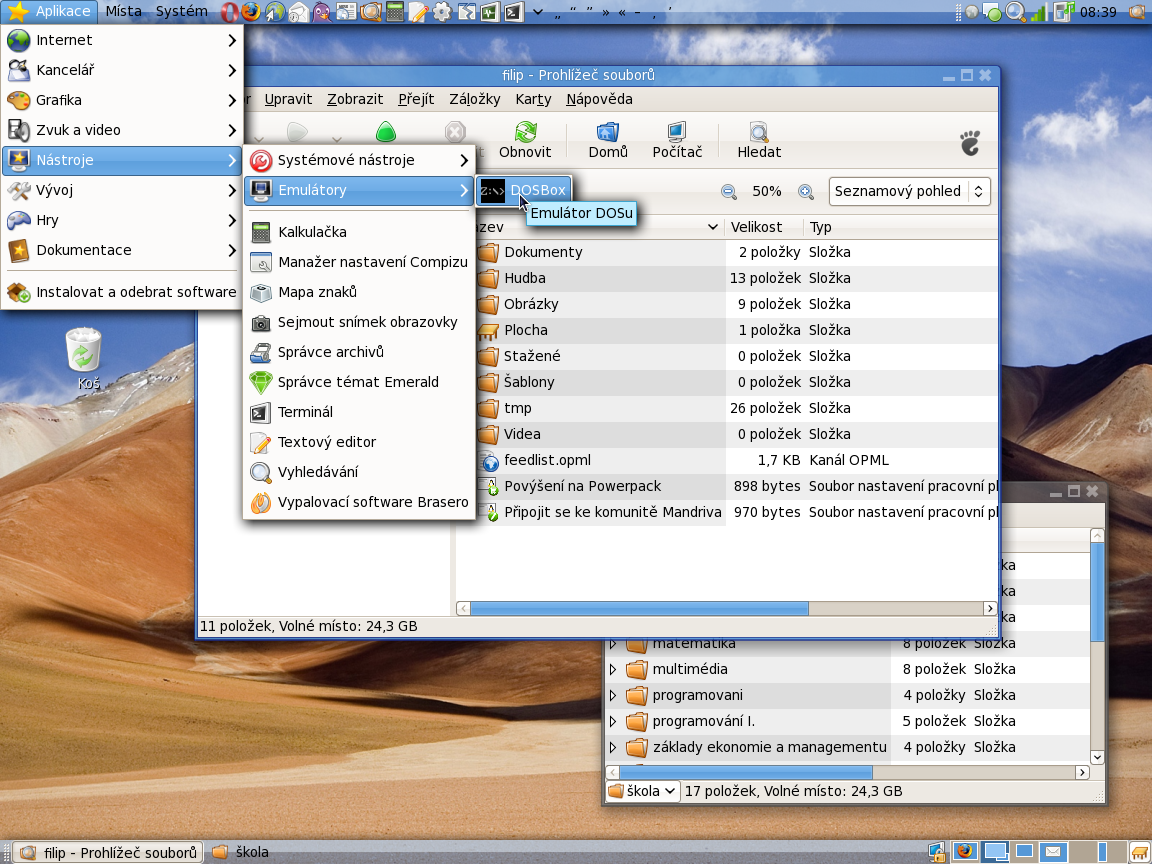Open Vypalovací software Brasero
The height and width of the screenshot is (864, 1152).
tap(359, 503)
